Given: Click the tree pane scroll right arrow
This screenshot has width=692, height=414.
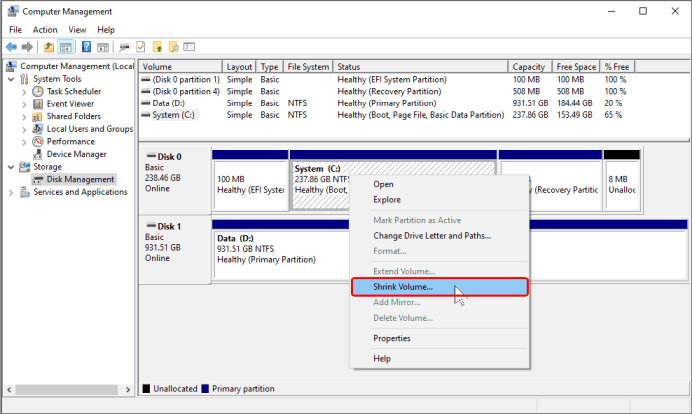Looking at the screenshot, I should [128, 390].
